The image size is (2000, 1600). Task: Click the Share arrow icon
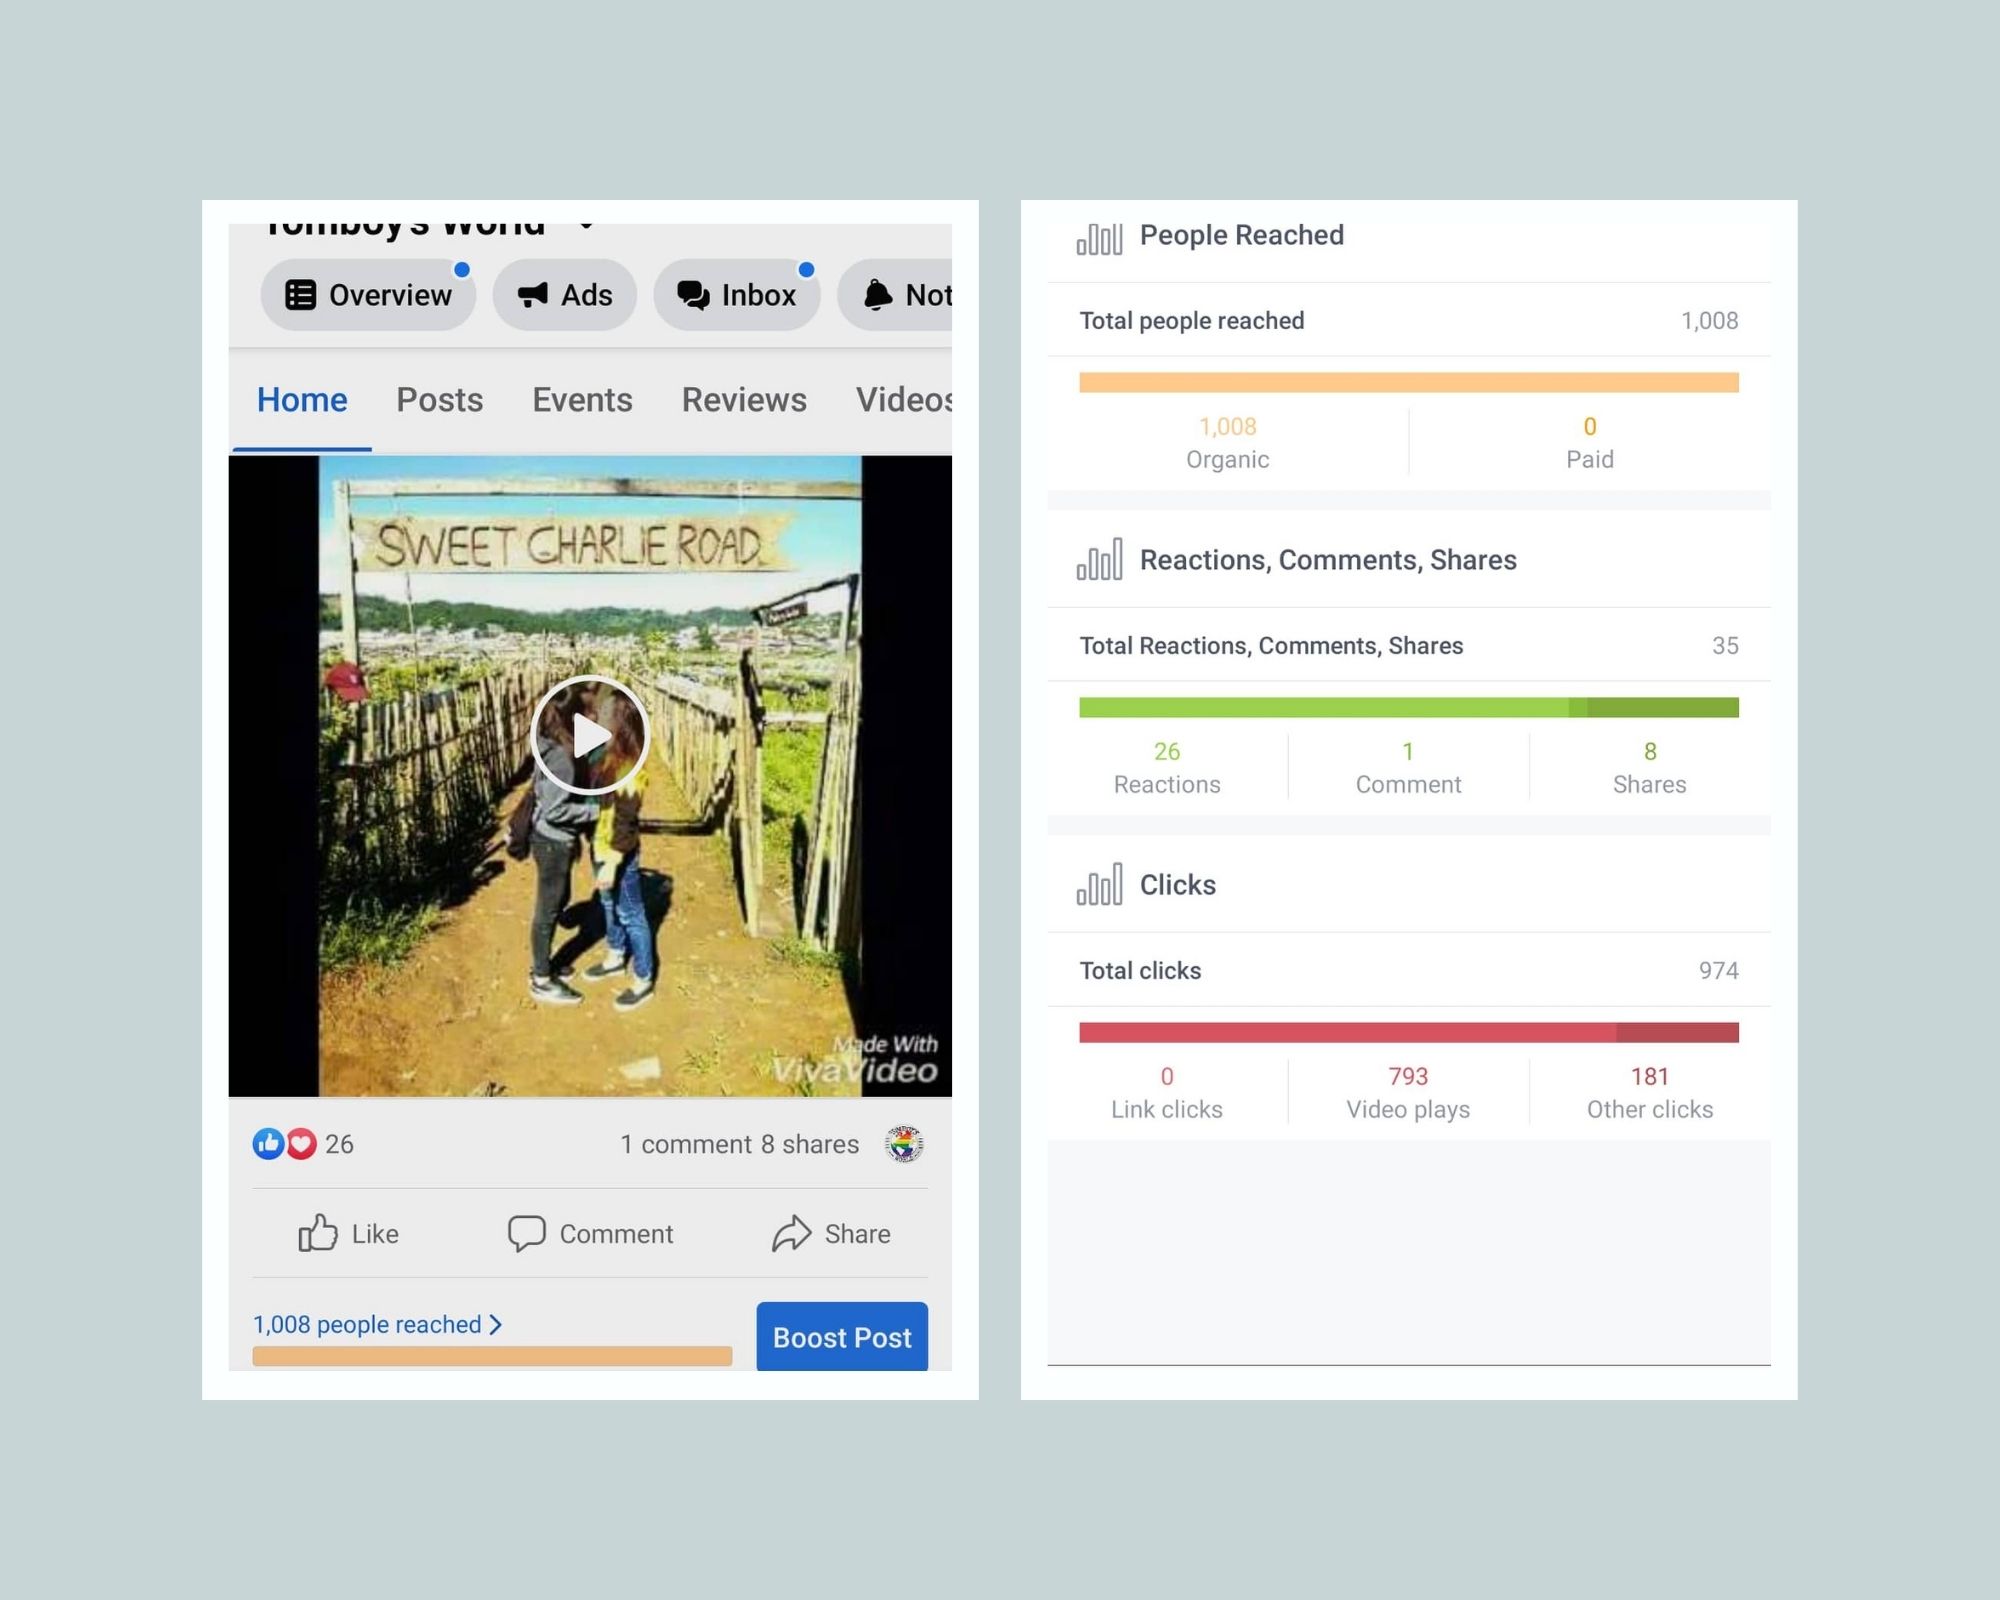pos(791,1233)
